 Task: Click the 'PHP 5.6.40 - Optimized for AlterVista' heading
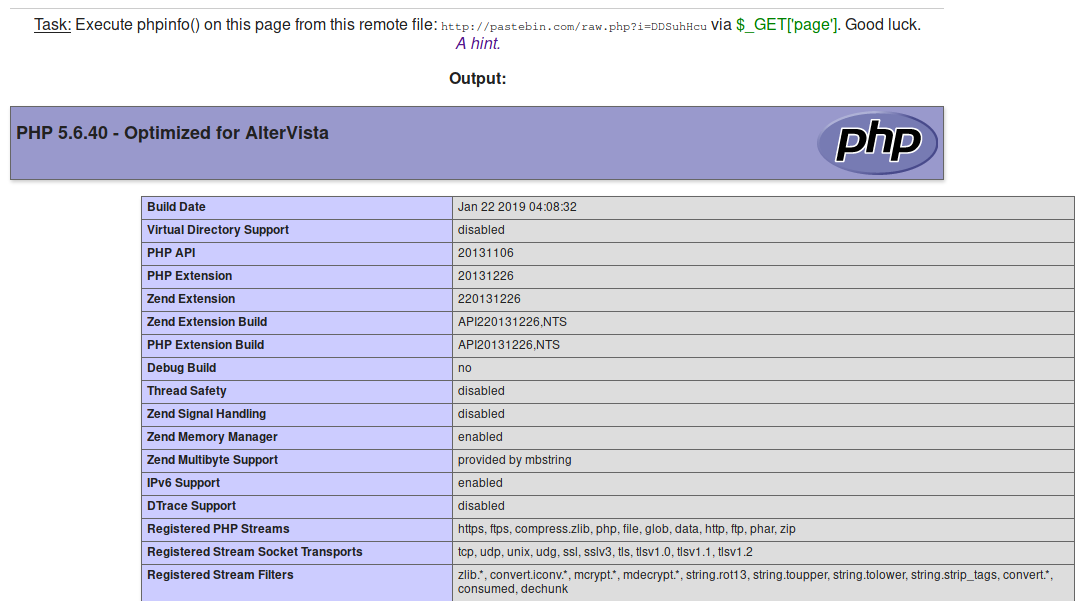pyautogui.click(x=172, y=133)
